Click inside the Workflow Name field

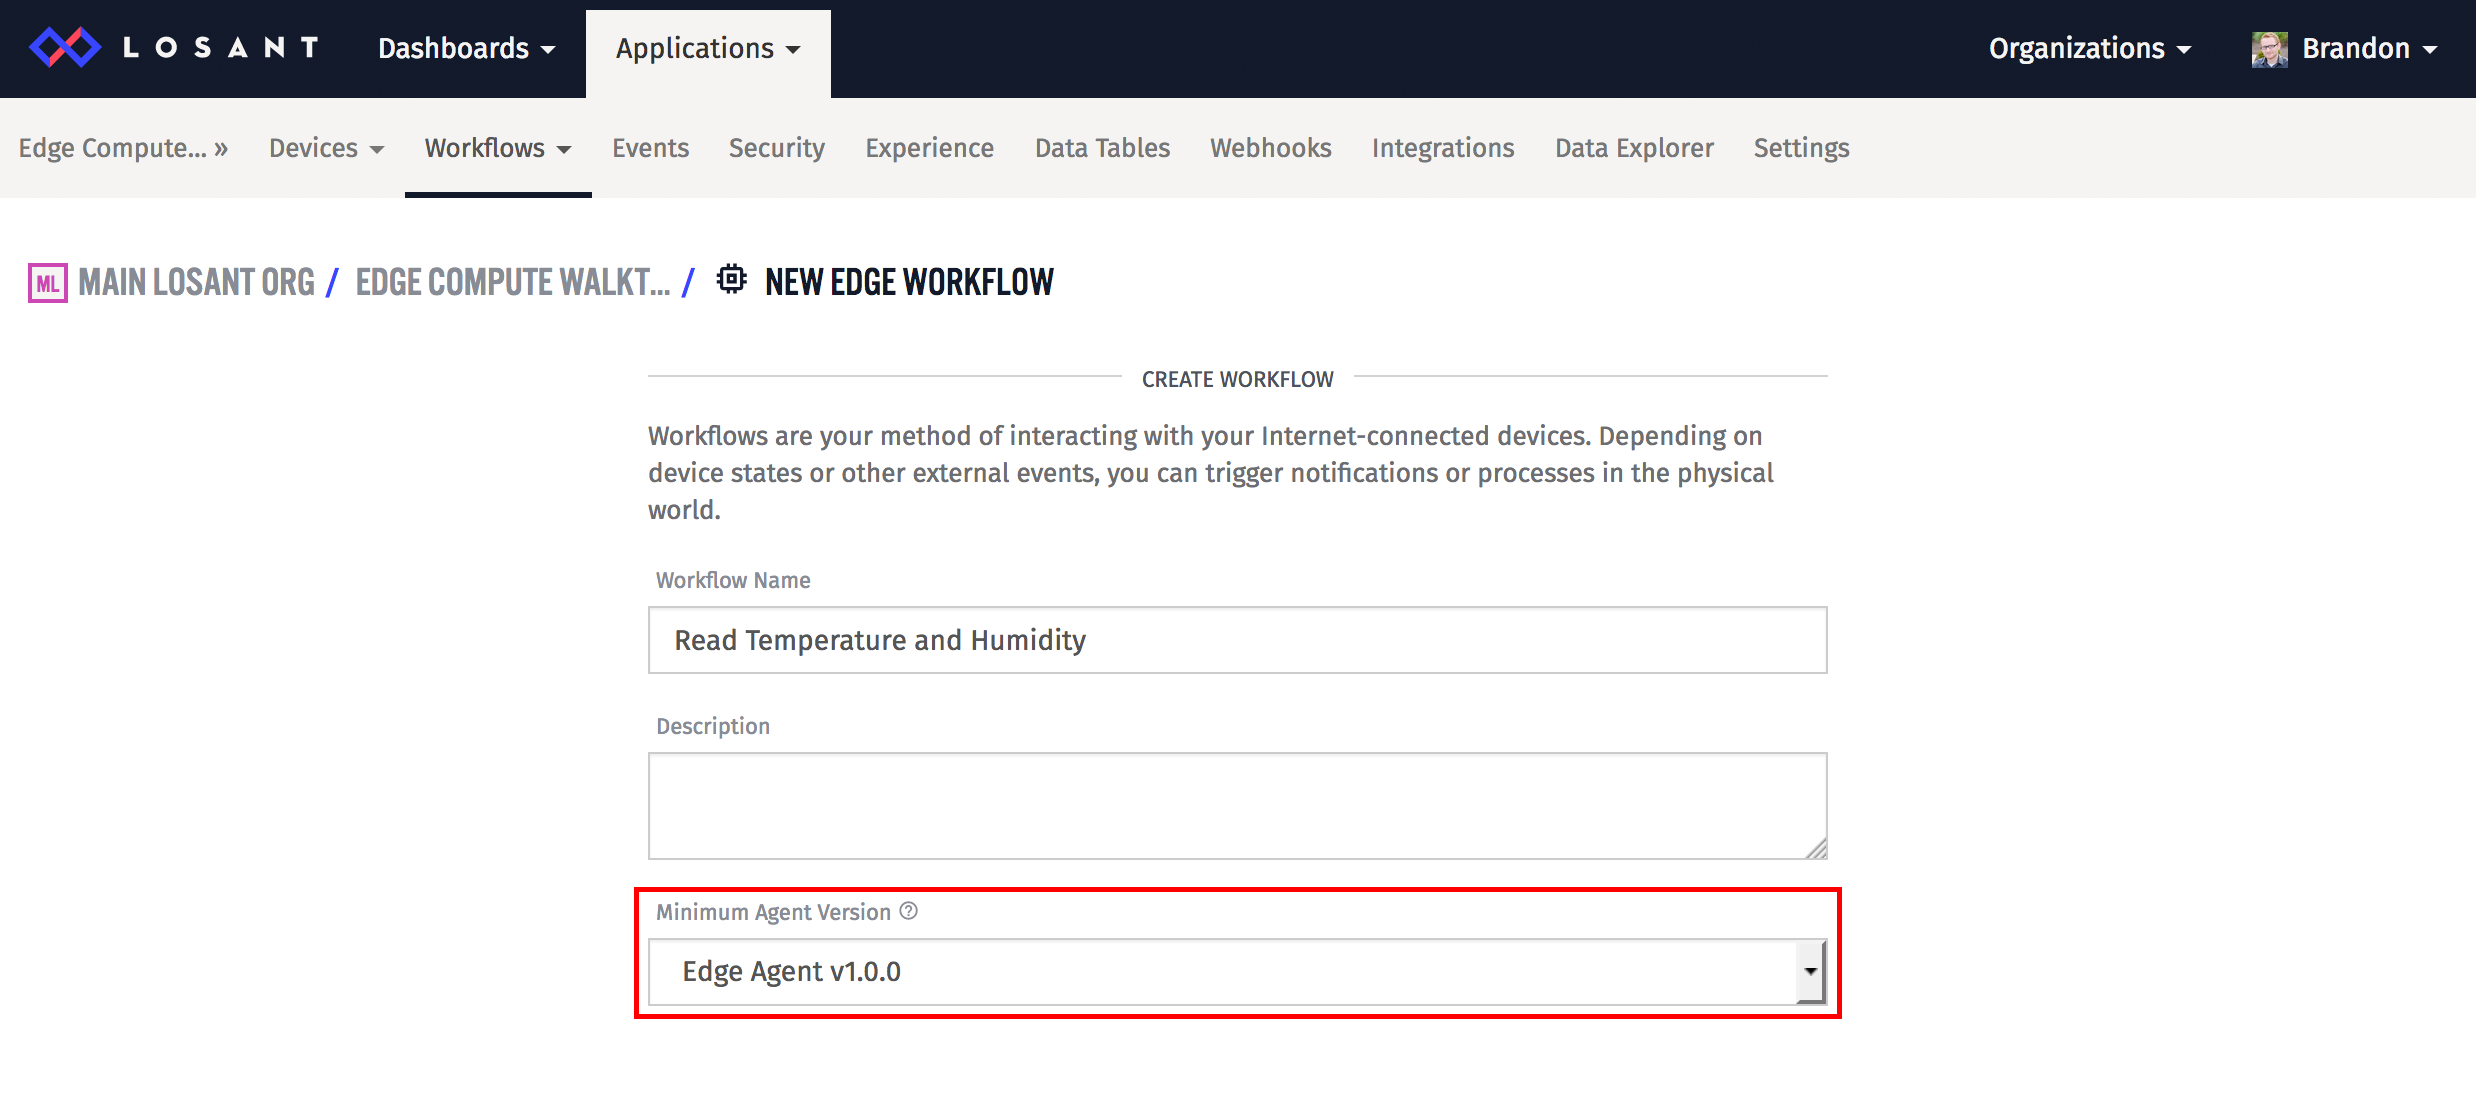pyautogui.click(x=1237, y=640)
